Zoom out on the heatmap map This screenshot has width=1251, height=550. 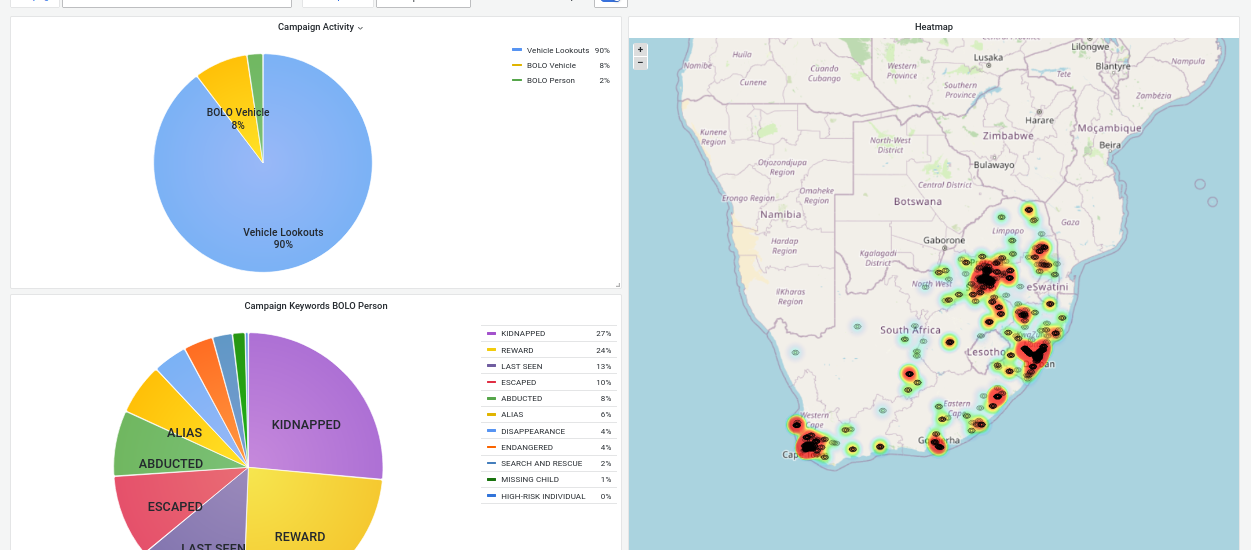click(641, 62)
